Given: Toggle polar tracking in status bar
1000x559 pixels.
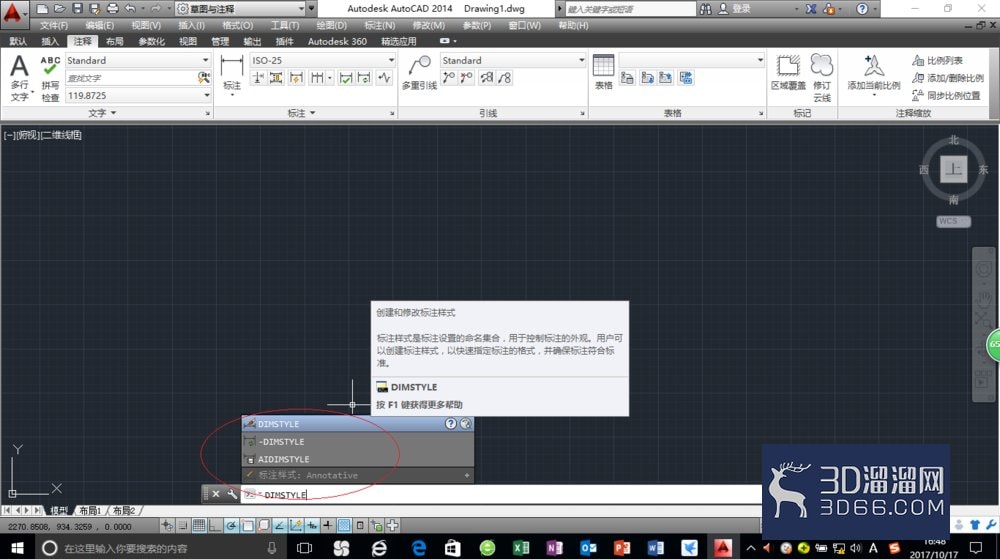Looking at the screenshot, I should 231,526.
